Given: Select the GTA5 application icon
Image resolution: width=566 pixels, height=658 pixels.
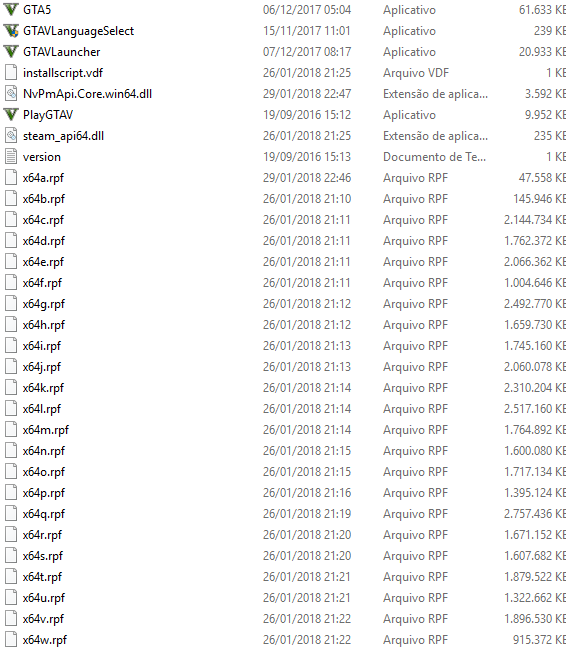Looking at the screenshot, I should (x=11, y=10).
